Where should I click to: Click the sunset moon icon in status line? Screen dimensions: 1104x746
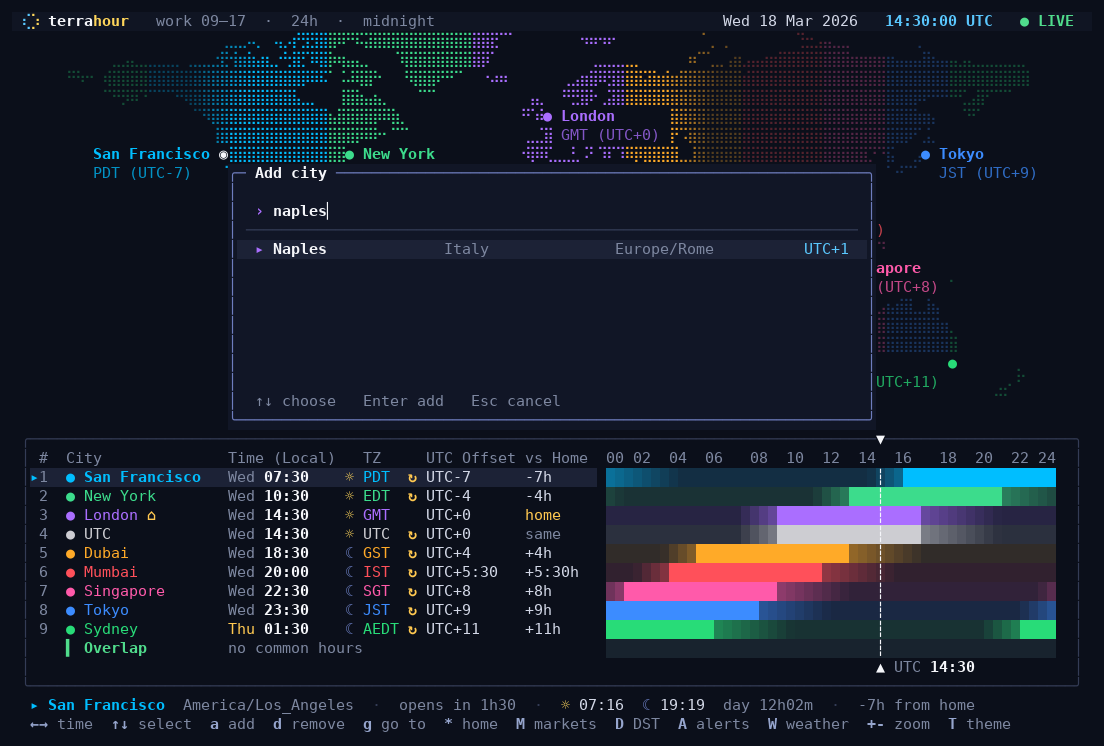pos(646,705)
